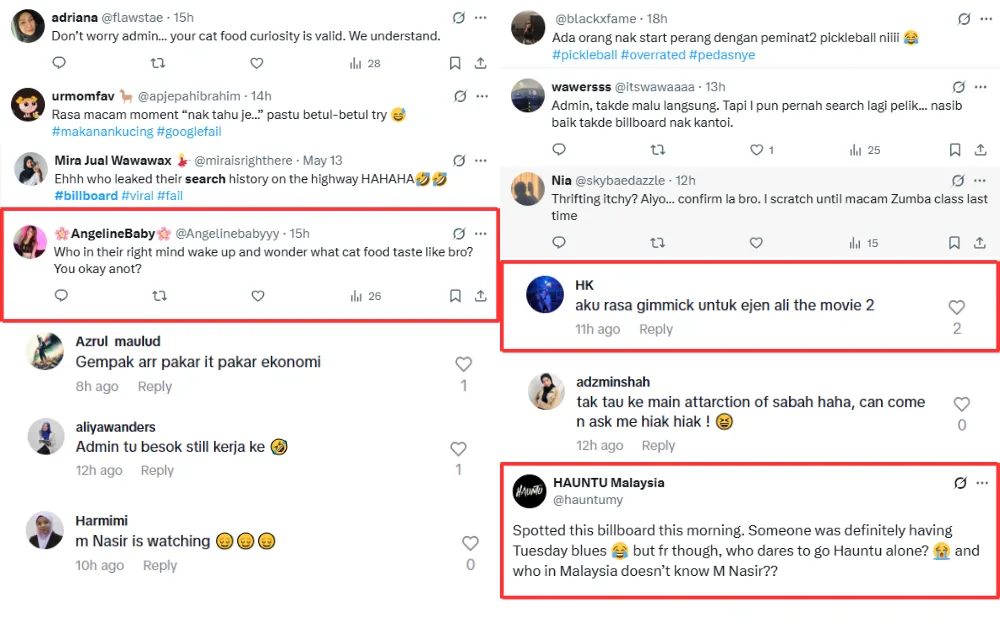
Task: Like AngelineBaby's cat food tweet
Action: tap(257, 296)
